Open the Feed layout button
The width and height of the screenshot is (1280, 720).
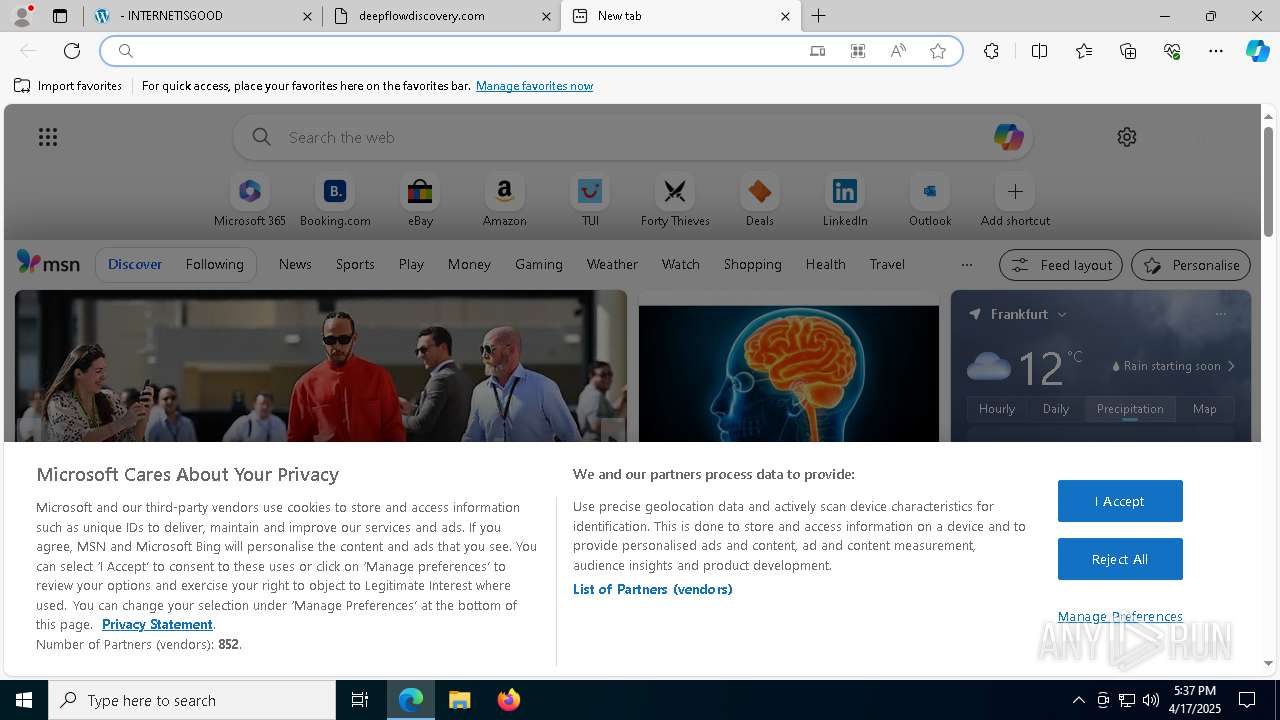[1061, 265]
